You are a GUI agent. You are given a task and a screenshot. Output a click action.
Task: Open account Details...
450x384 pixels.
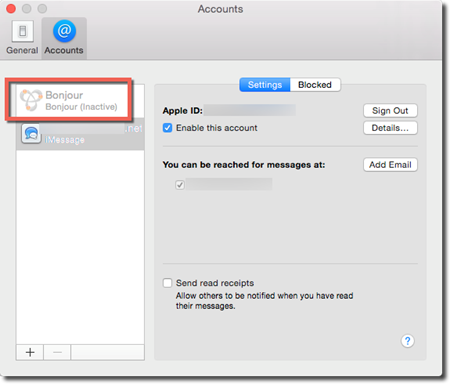tap(390, 128)
